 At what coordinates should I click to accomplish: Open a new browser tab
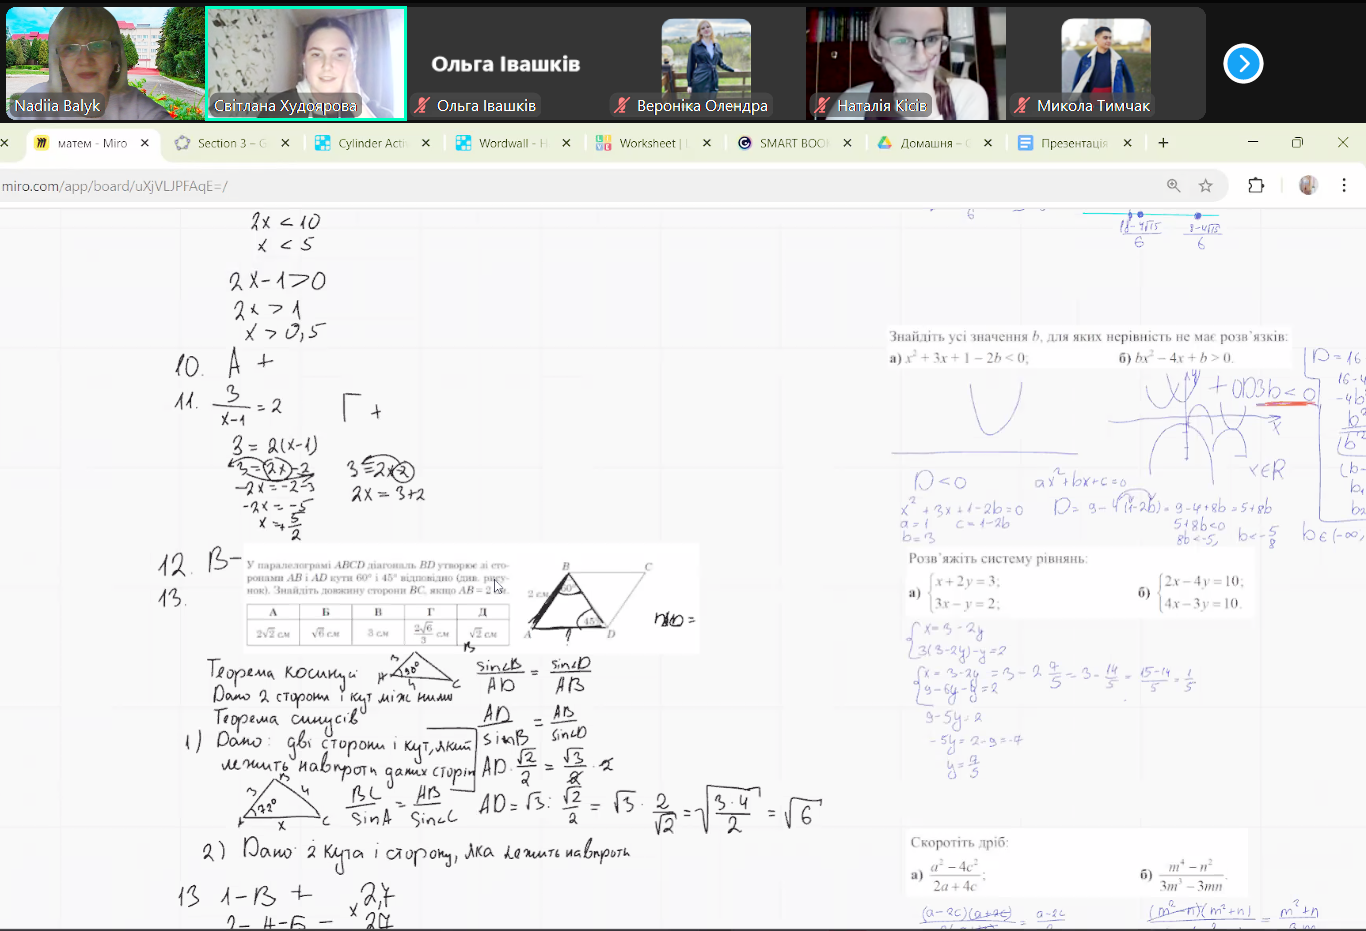point(1163,143)
